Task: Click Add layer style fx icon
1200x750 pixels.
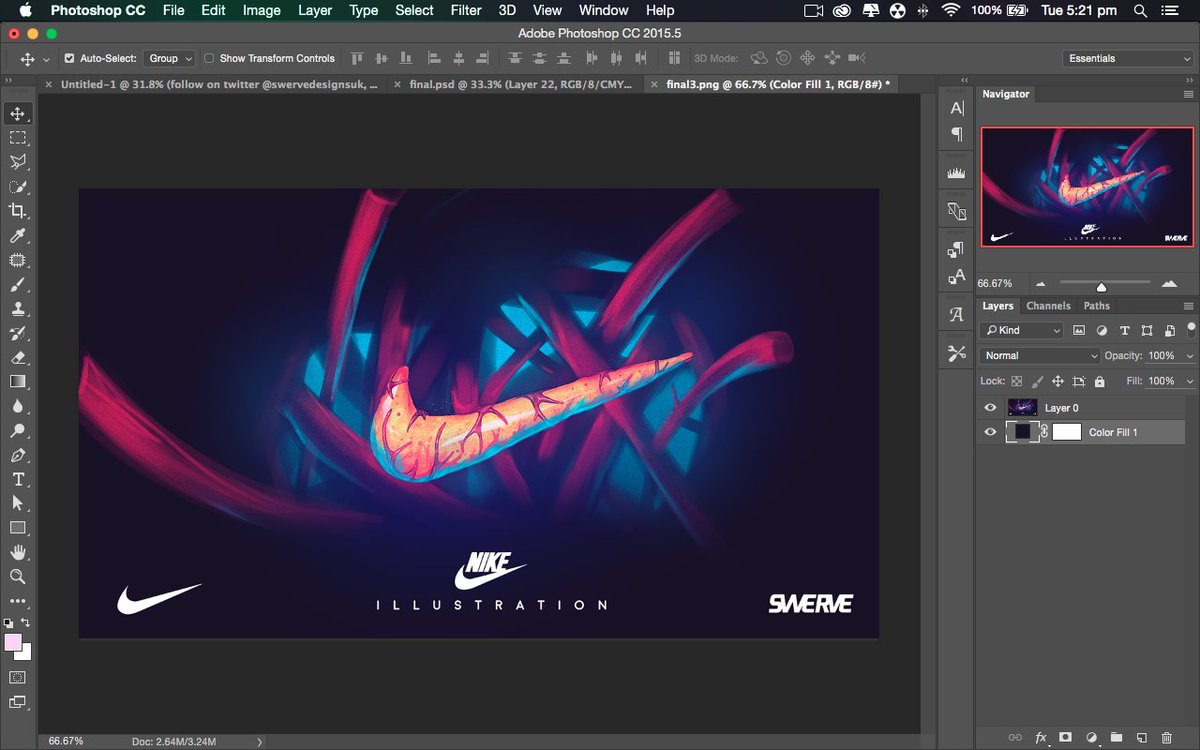Action: [1040, 737]
